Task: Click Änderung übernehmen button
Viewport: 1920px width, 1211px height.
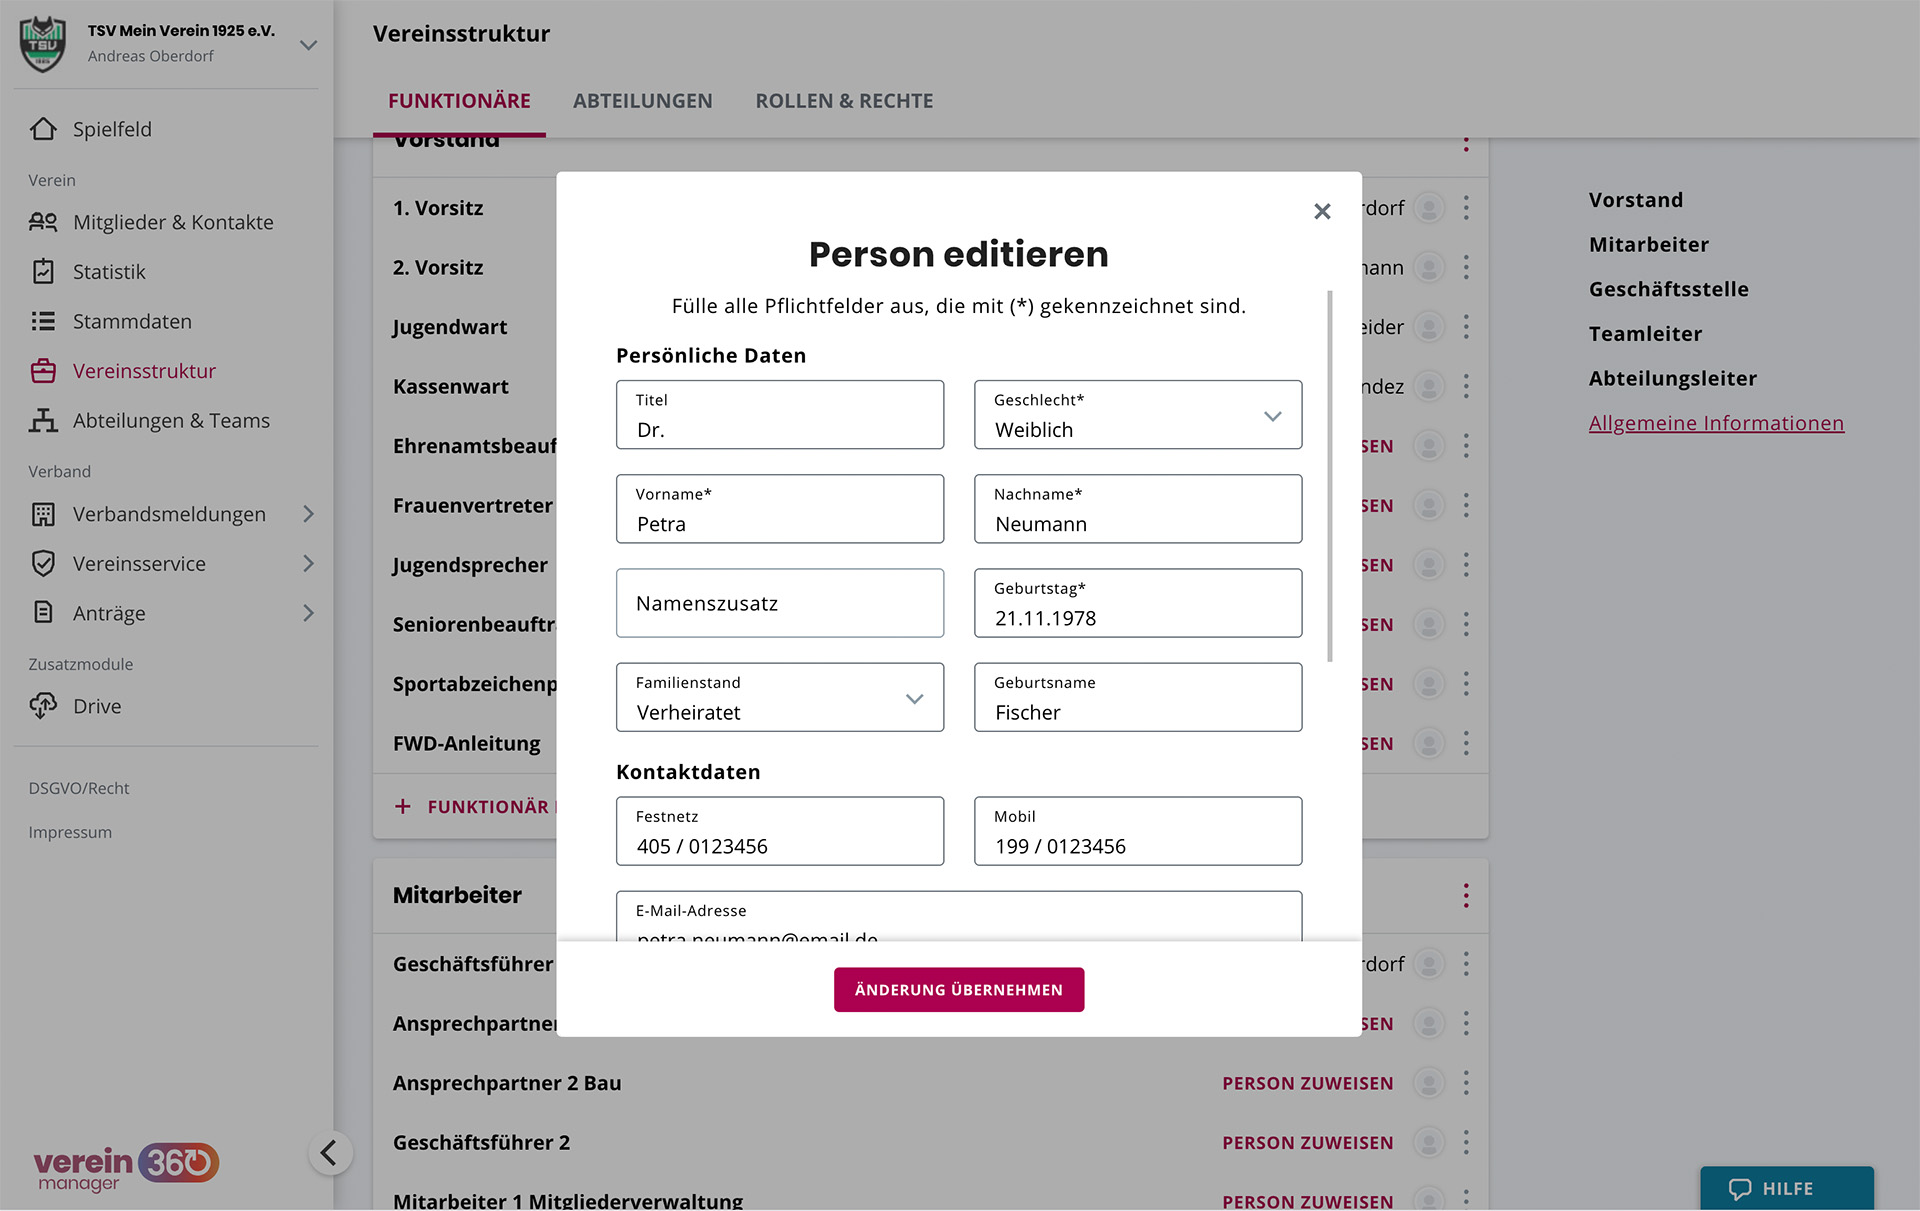Action: [x=959, y=990]
